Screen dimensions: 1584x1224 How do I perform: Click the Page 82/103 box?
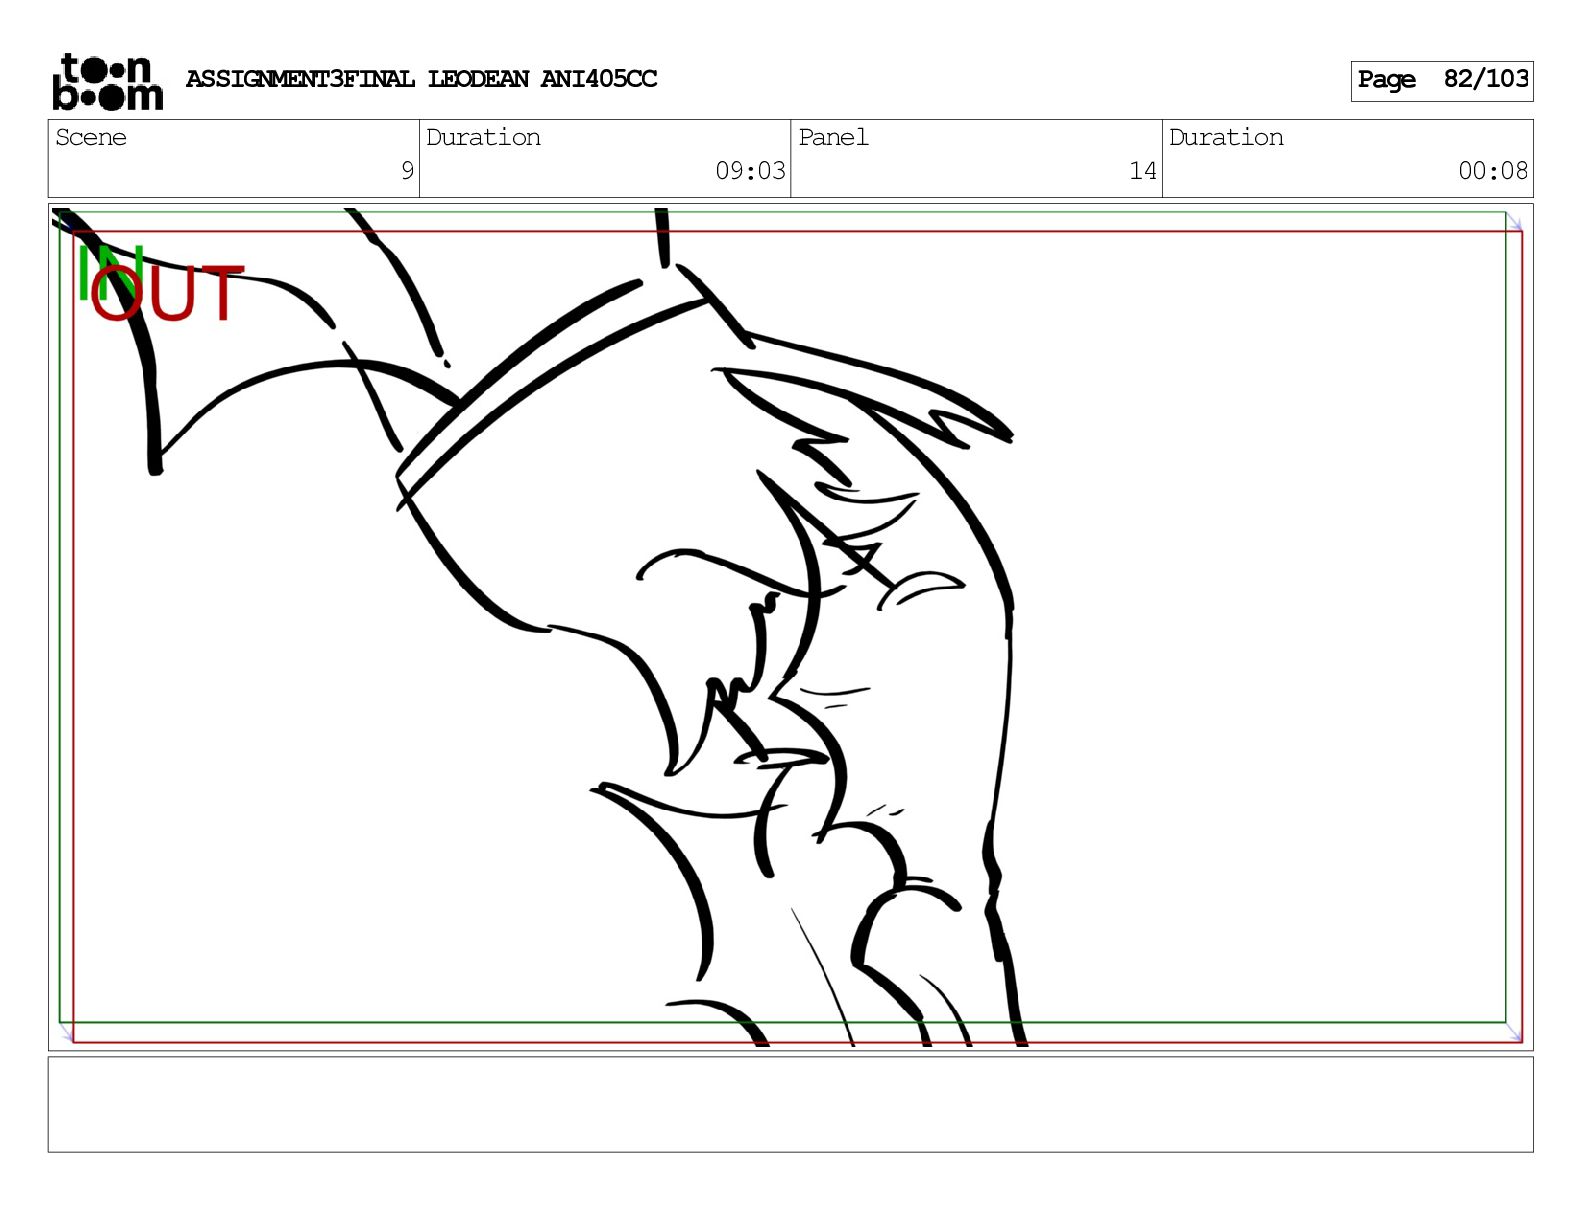coord(1441,80)
